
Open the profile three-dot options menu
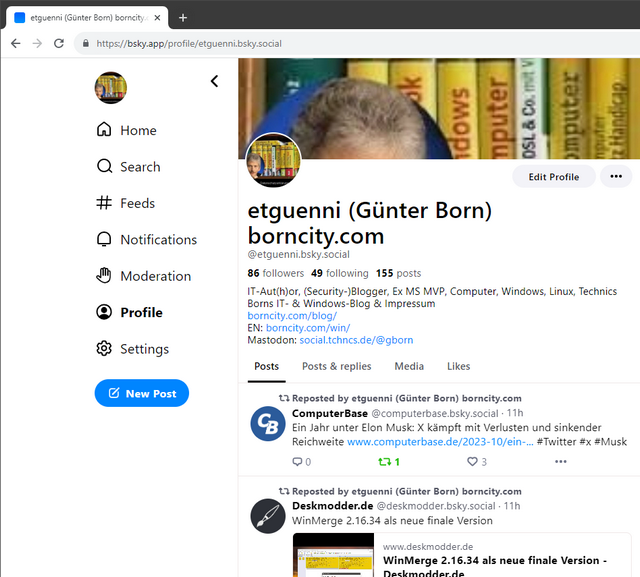point(616,176)
